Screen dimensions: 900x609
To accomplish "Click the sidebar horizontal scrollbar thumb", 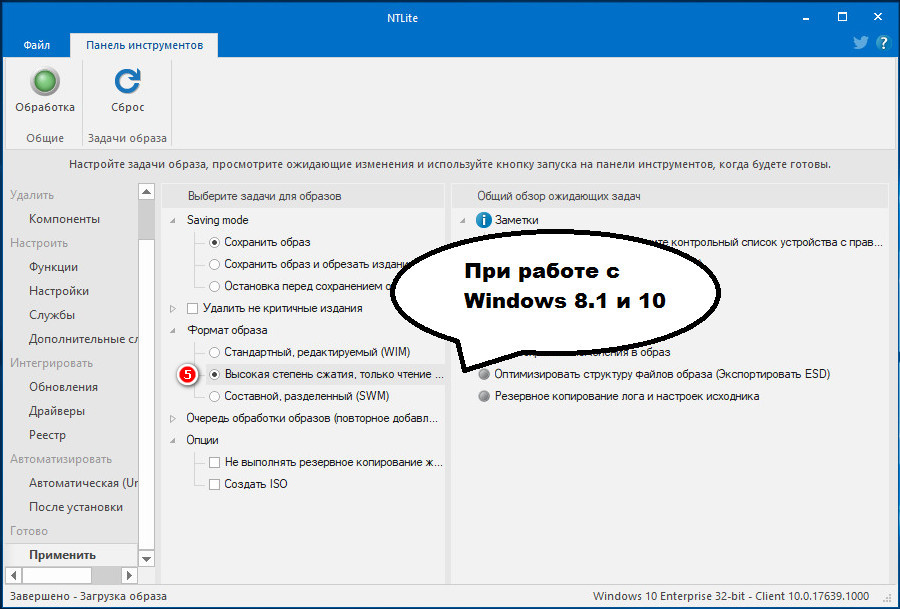I will tap(57, 575).
